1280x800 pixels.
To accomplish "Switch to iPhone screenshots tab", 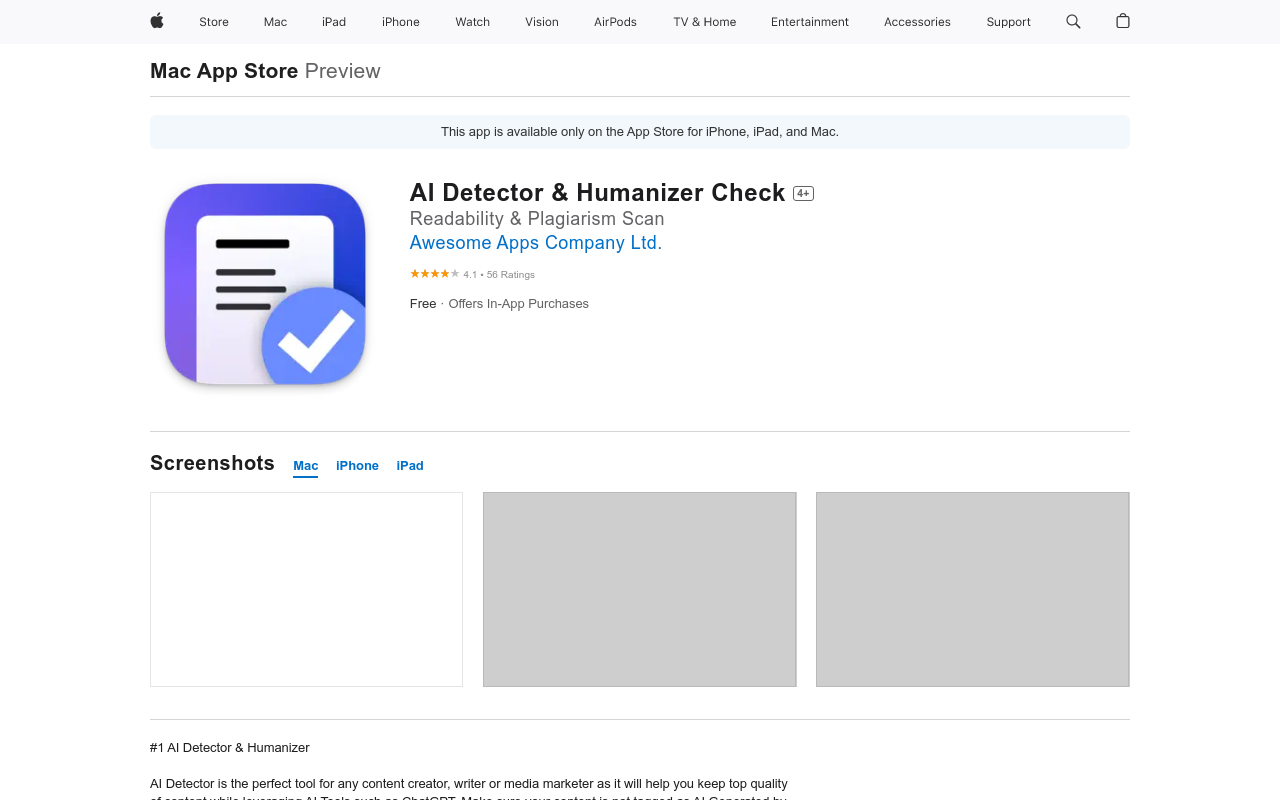I will coord(357,466).
